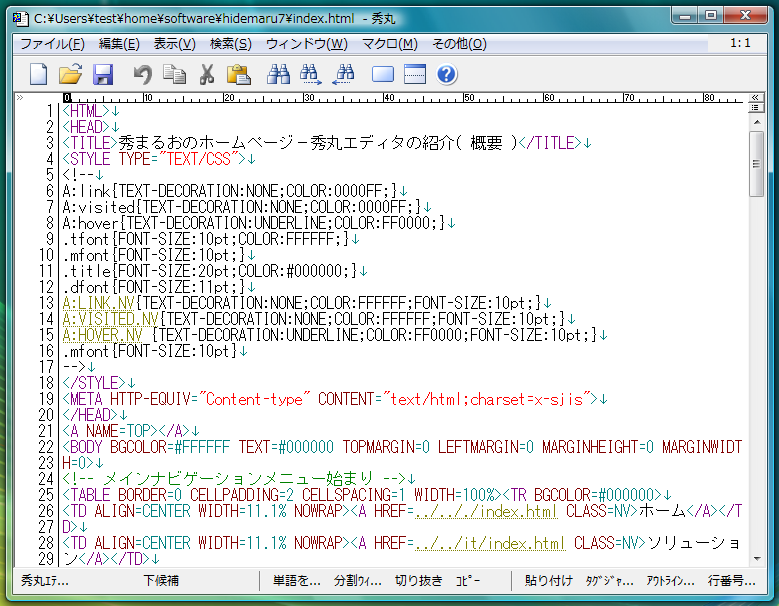Cut the selection with the scissors icon
The width and height of the screenshot is (779, 606).
coord(207,75)
